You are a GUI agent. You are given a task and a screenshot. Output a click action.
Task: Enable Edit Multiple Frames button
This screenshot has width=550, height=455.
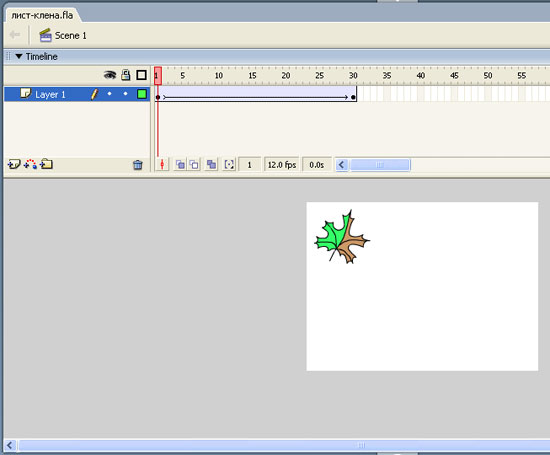pyautogui.click(x=212, y=165)
